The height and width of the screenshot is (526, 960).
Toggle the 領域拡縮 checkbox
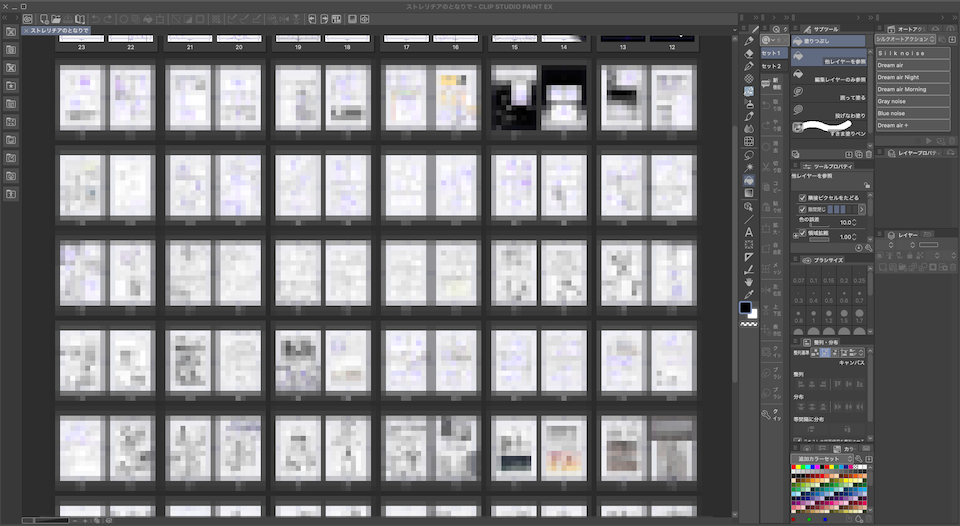pyautogui.click(x=803, y=233)
